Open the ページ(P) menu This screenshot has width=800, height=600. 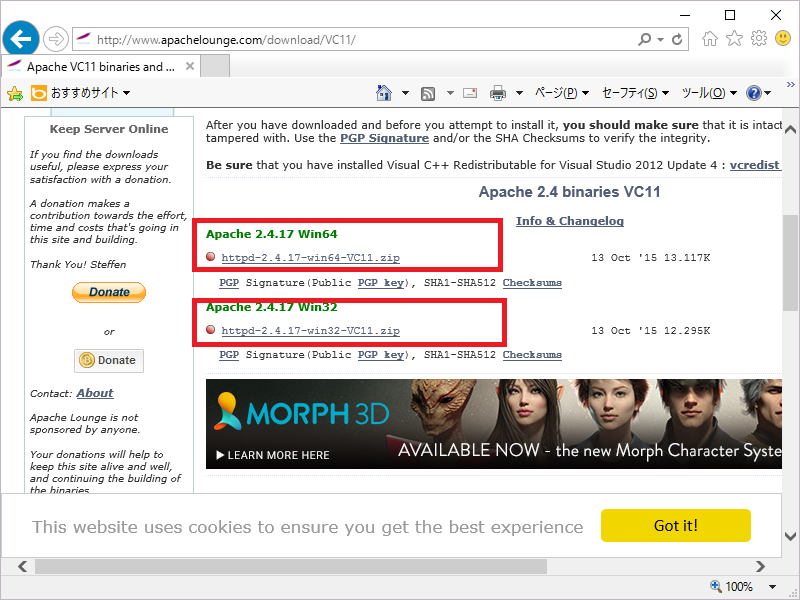pyautogui.click(x=561, y=93)
